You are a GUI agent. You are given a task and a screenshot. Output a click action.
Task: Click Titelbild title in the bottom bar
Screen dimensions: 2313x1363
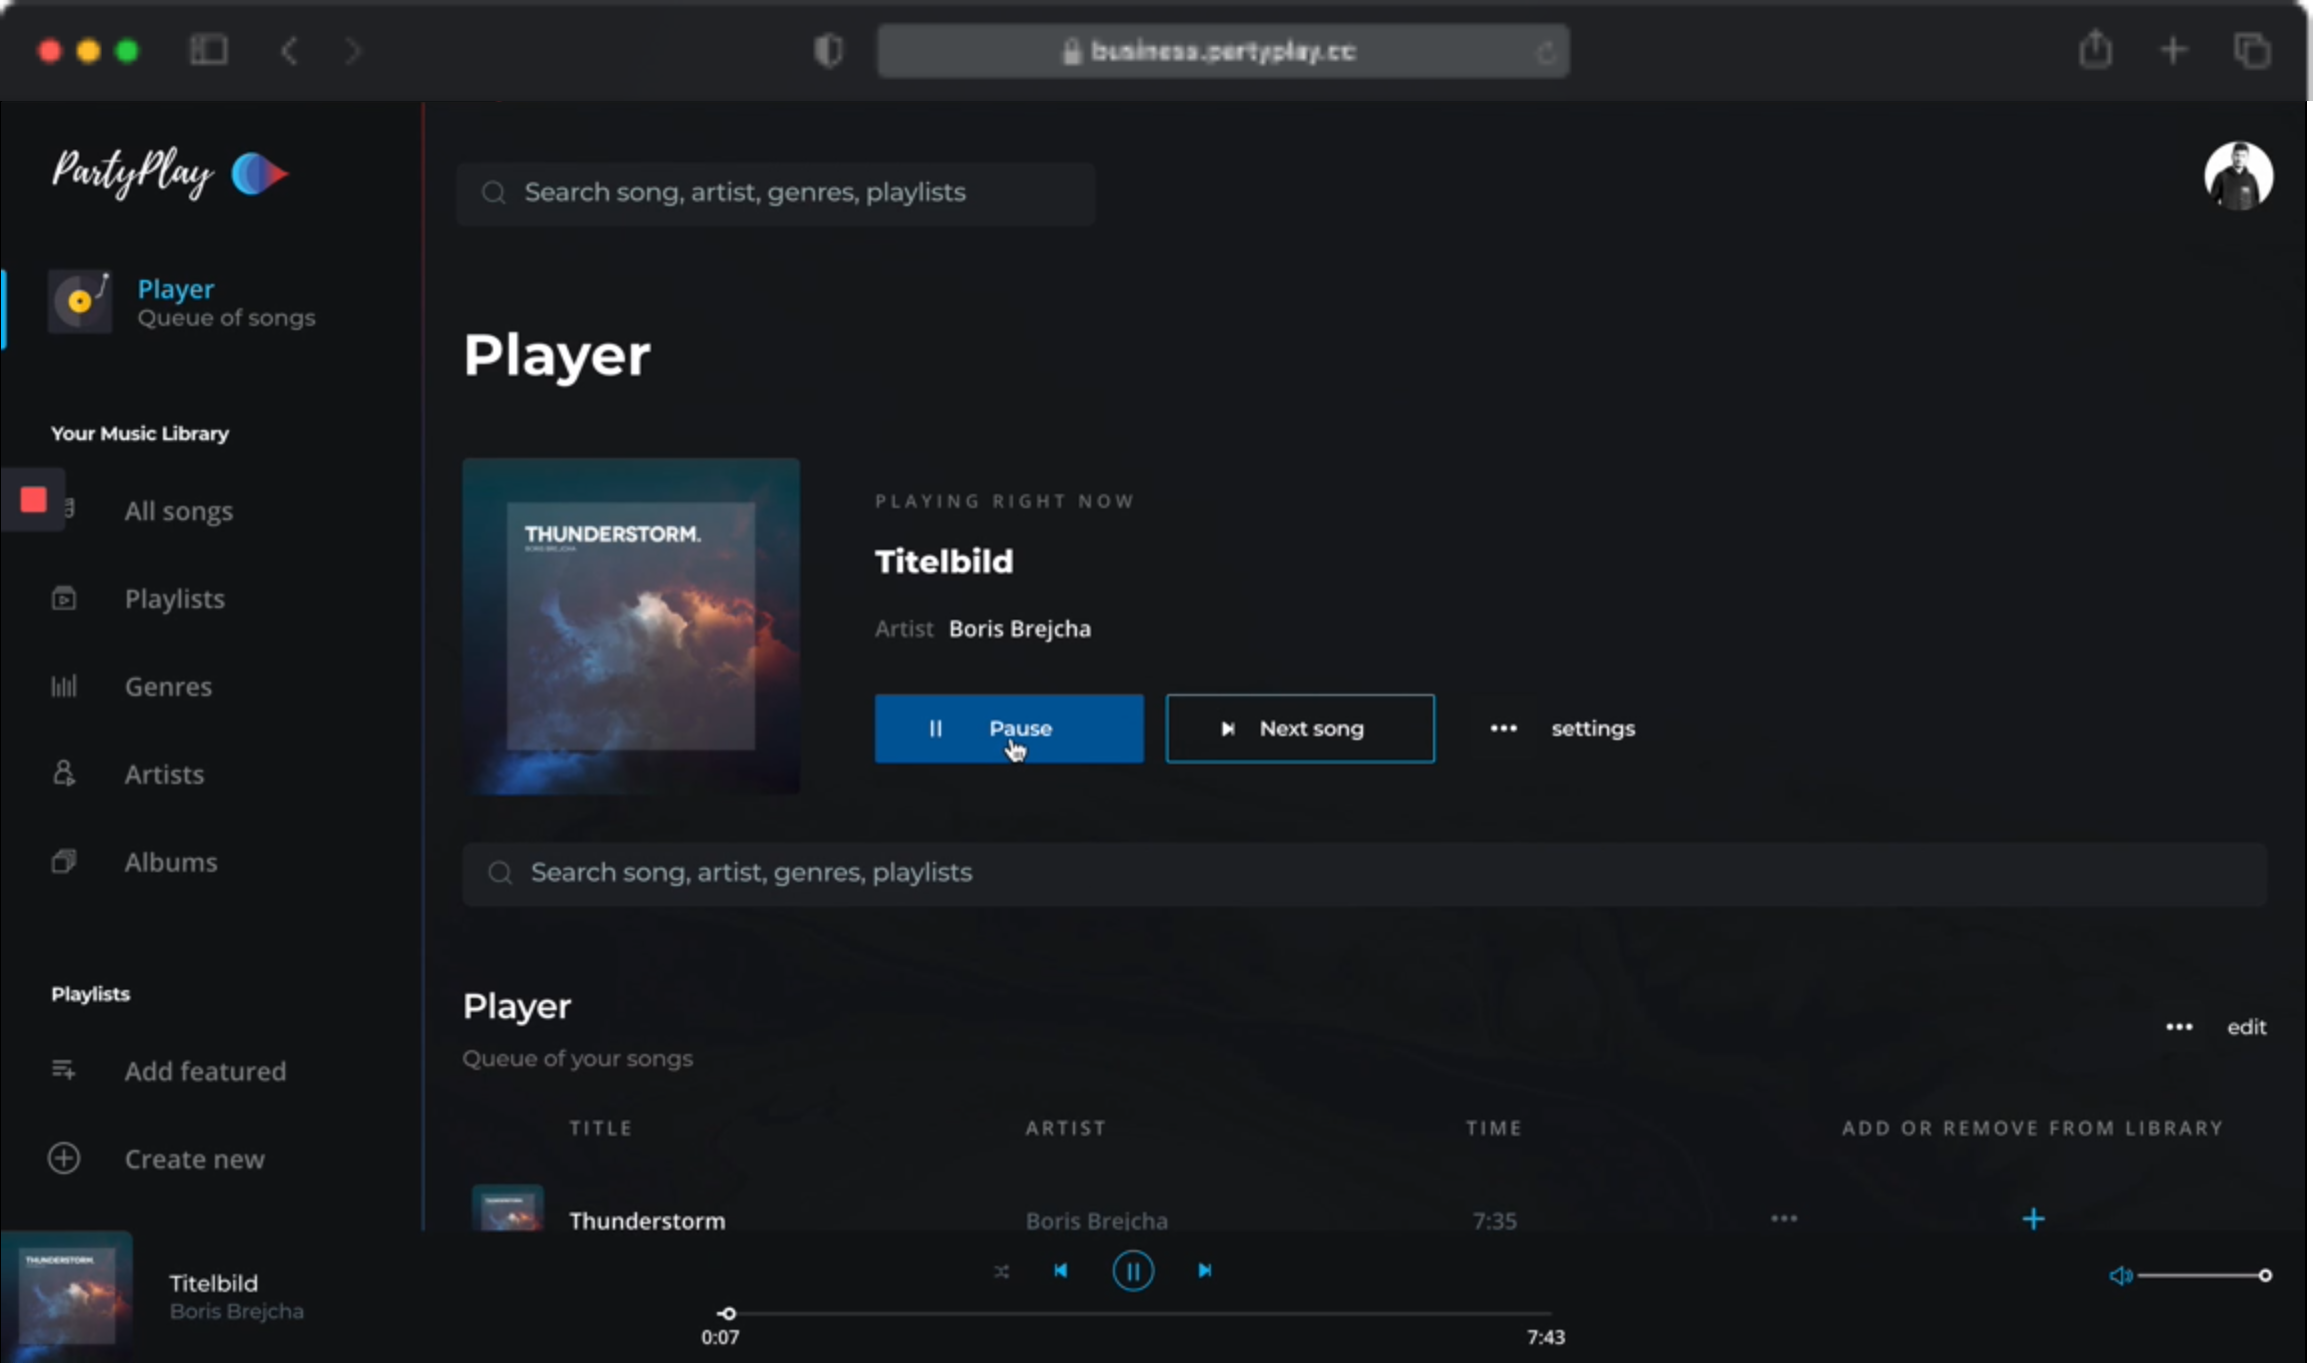tap(213, 1284)
